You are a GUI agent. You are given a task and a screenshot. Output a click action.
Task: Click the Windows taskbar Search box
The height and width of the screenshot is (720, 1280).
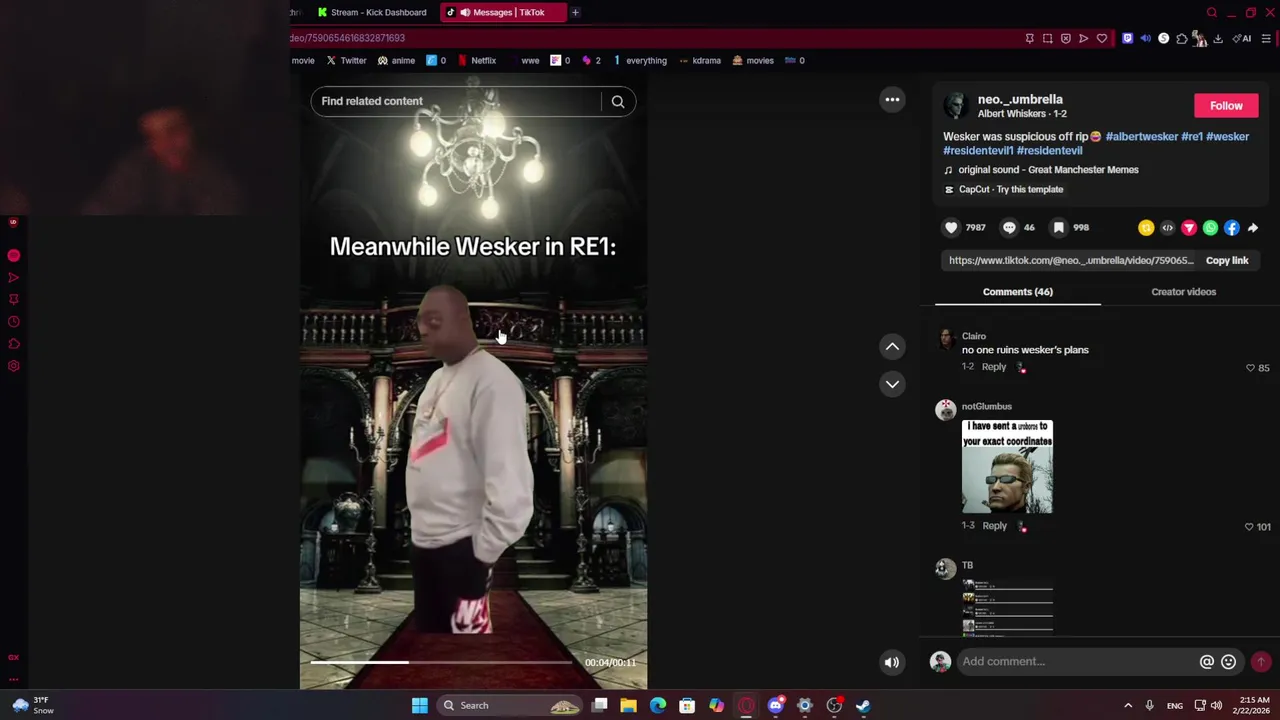[511, 706]
